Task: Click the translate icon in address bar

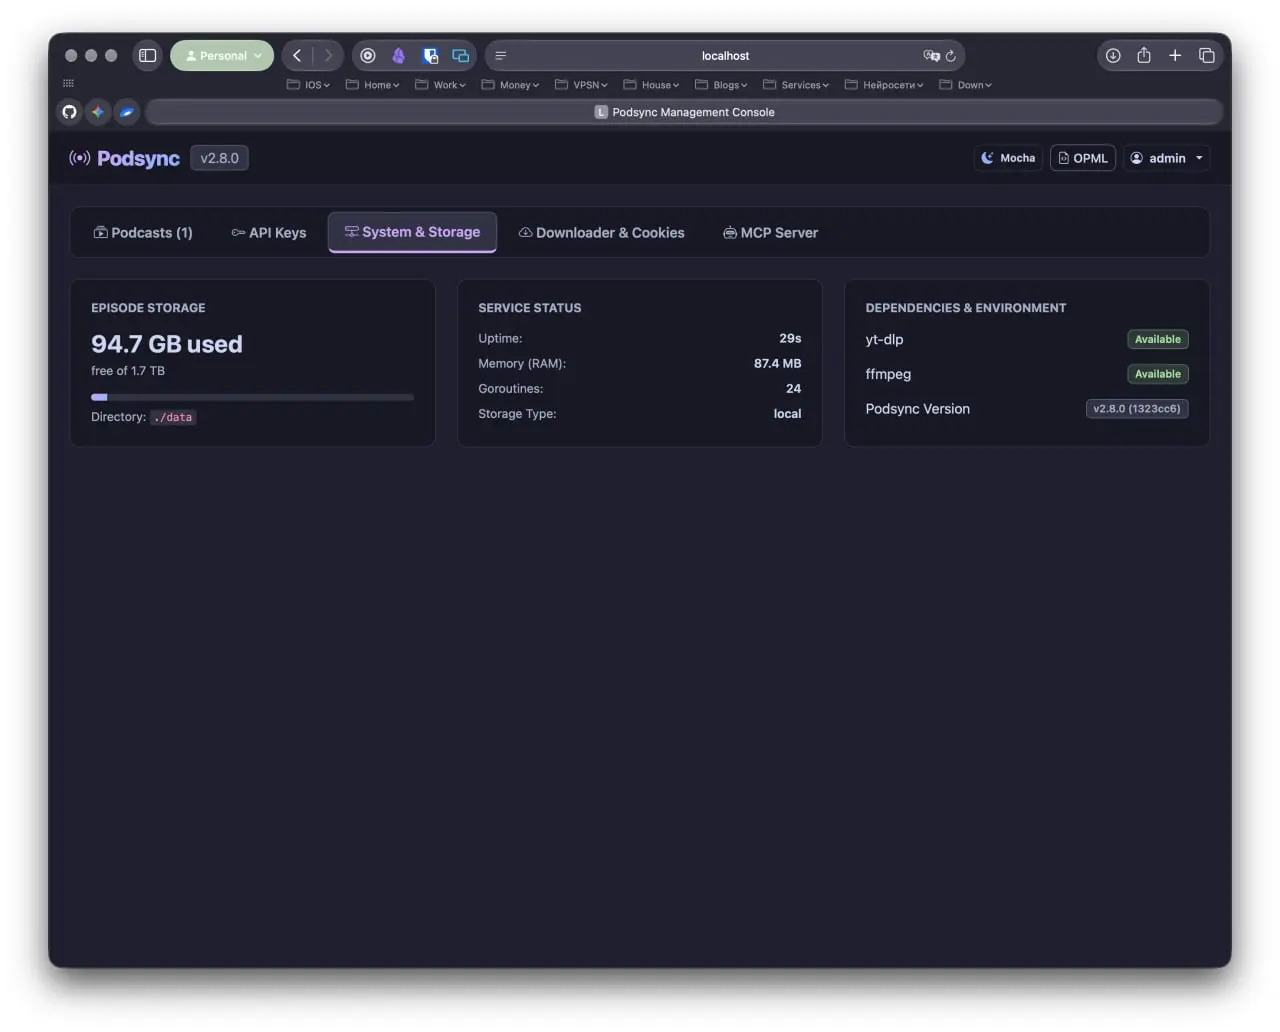Action: pyautogui.click(x=931, y=56)
